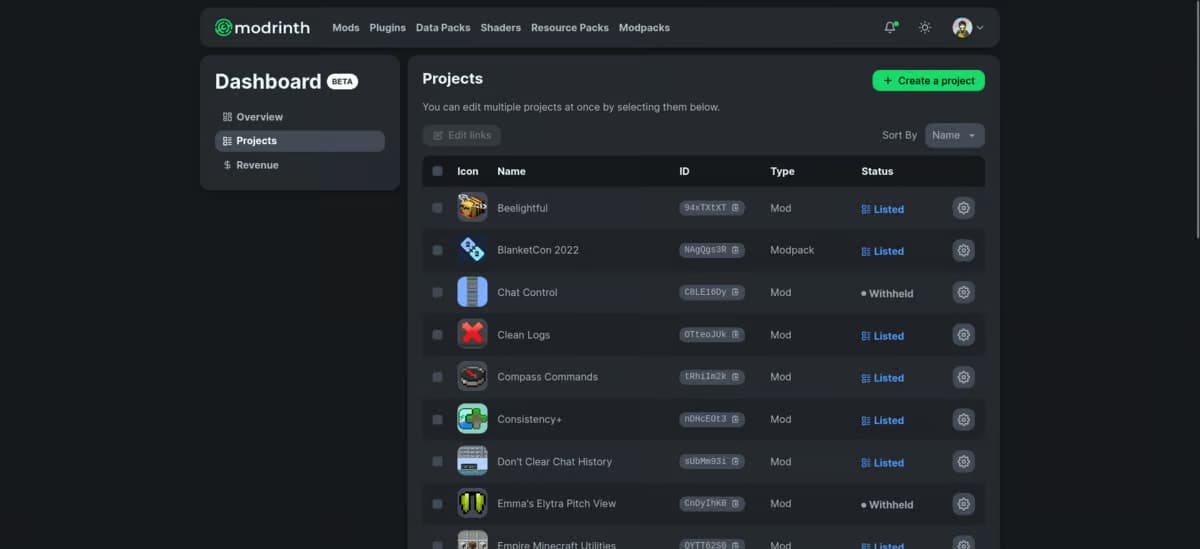
Task: Check the select-all checkbox in header
Action: (x=437, y=171)
